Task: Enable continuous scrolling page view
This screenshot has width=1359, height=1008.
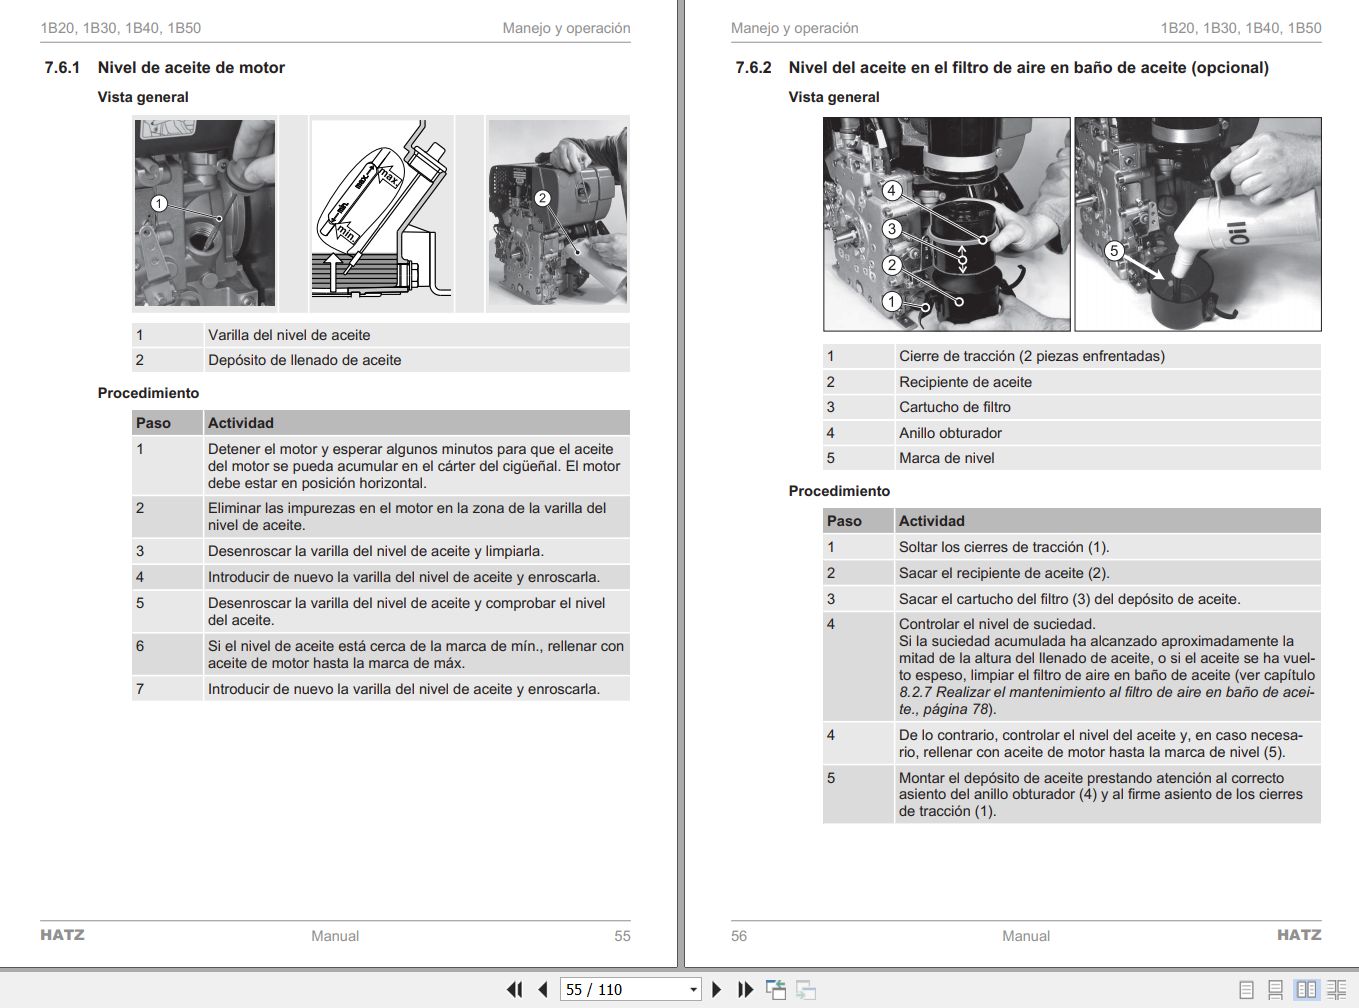Action: 1274,990
